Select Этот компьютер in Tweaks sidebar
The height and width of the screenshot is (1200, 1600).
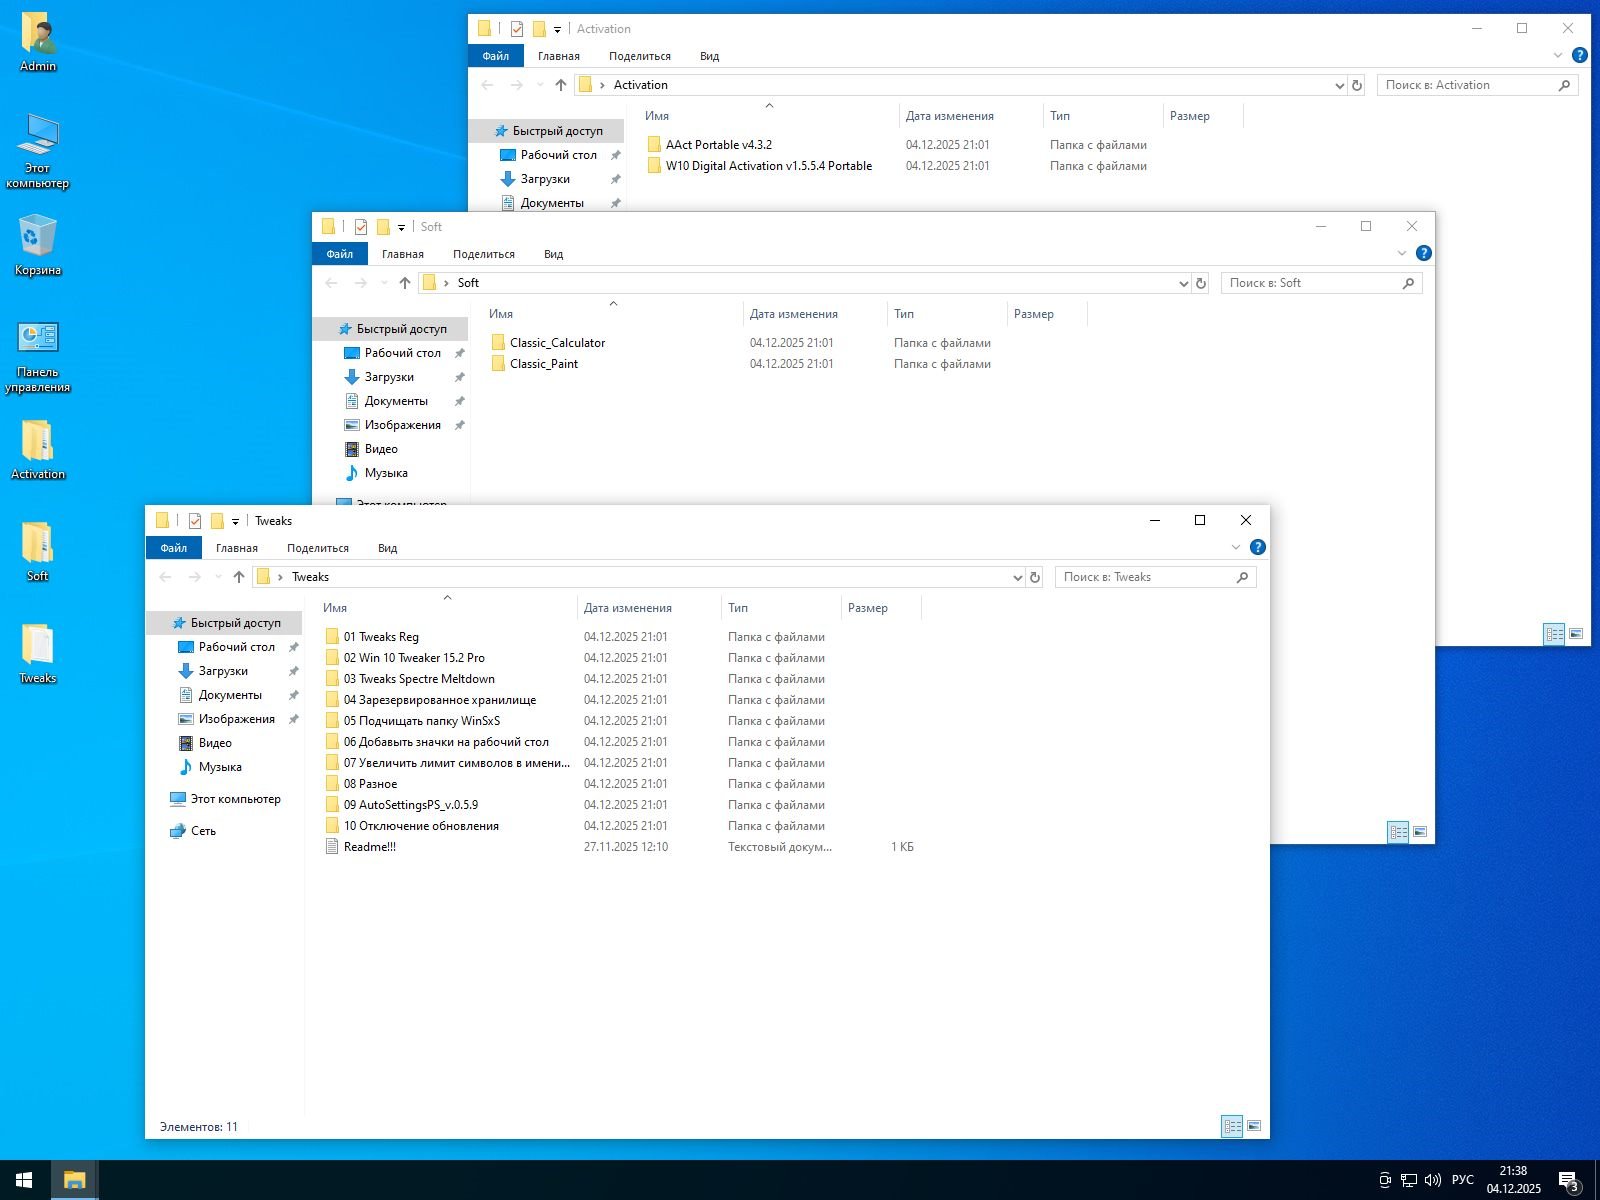coord(235,799)
